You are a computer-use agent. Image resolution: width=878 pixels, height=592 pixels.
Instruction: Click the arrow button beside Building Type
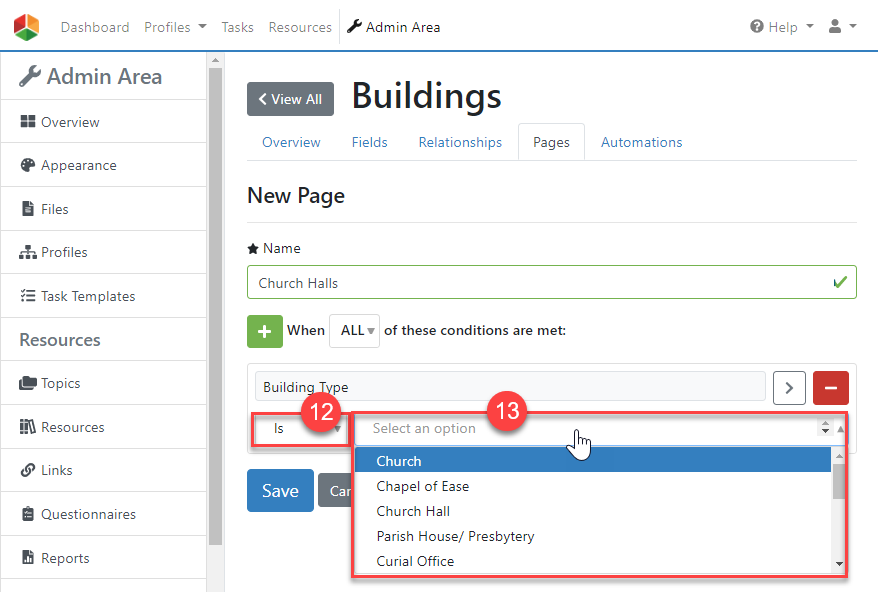[x=789, y=387]
